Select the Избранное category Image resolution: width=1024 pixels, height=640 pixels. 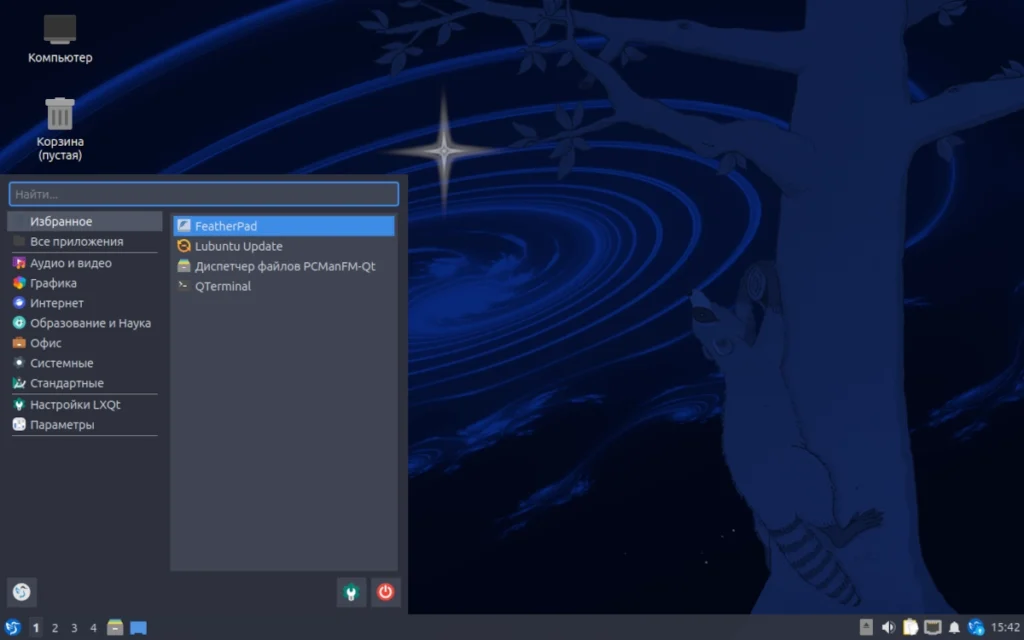[x=85, y=221]
